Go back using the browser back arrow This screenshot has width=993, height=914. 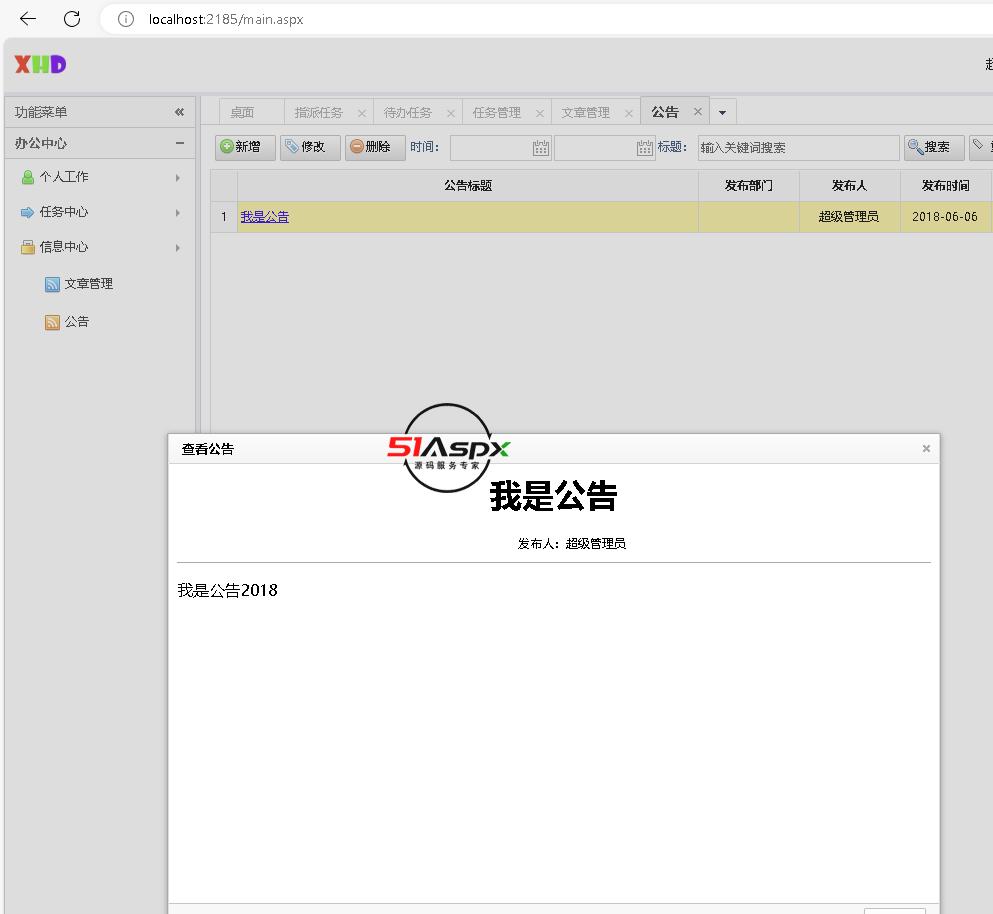pos(28,19)
